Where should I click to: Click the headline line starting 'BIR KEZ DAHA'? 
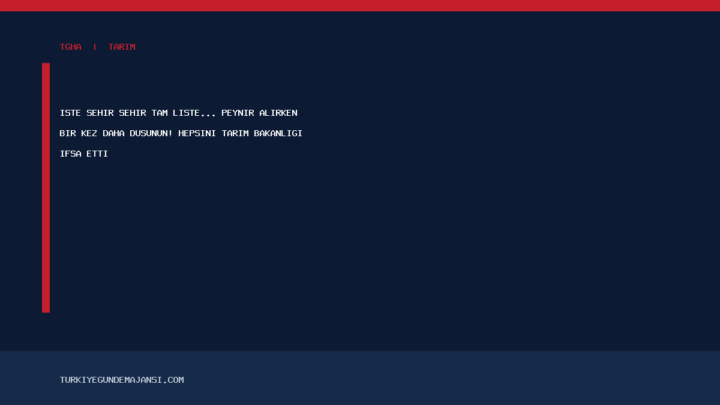(181, 133)
